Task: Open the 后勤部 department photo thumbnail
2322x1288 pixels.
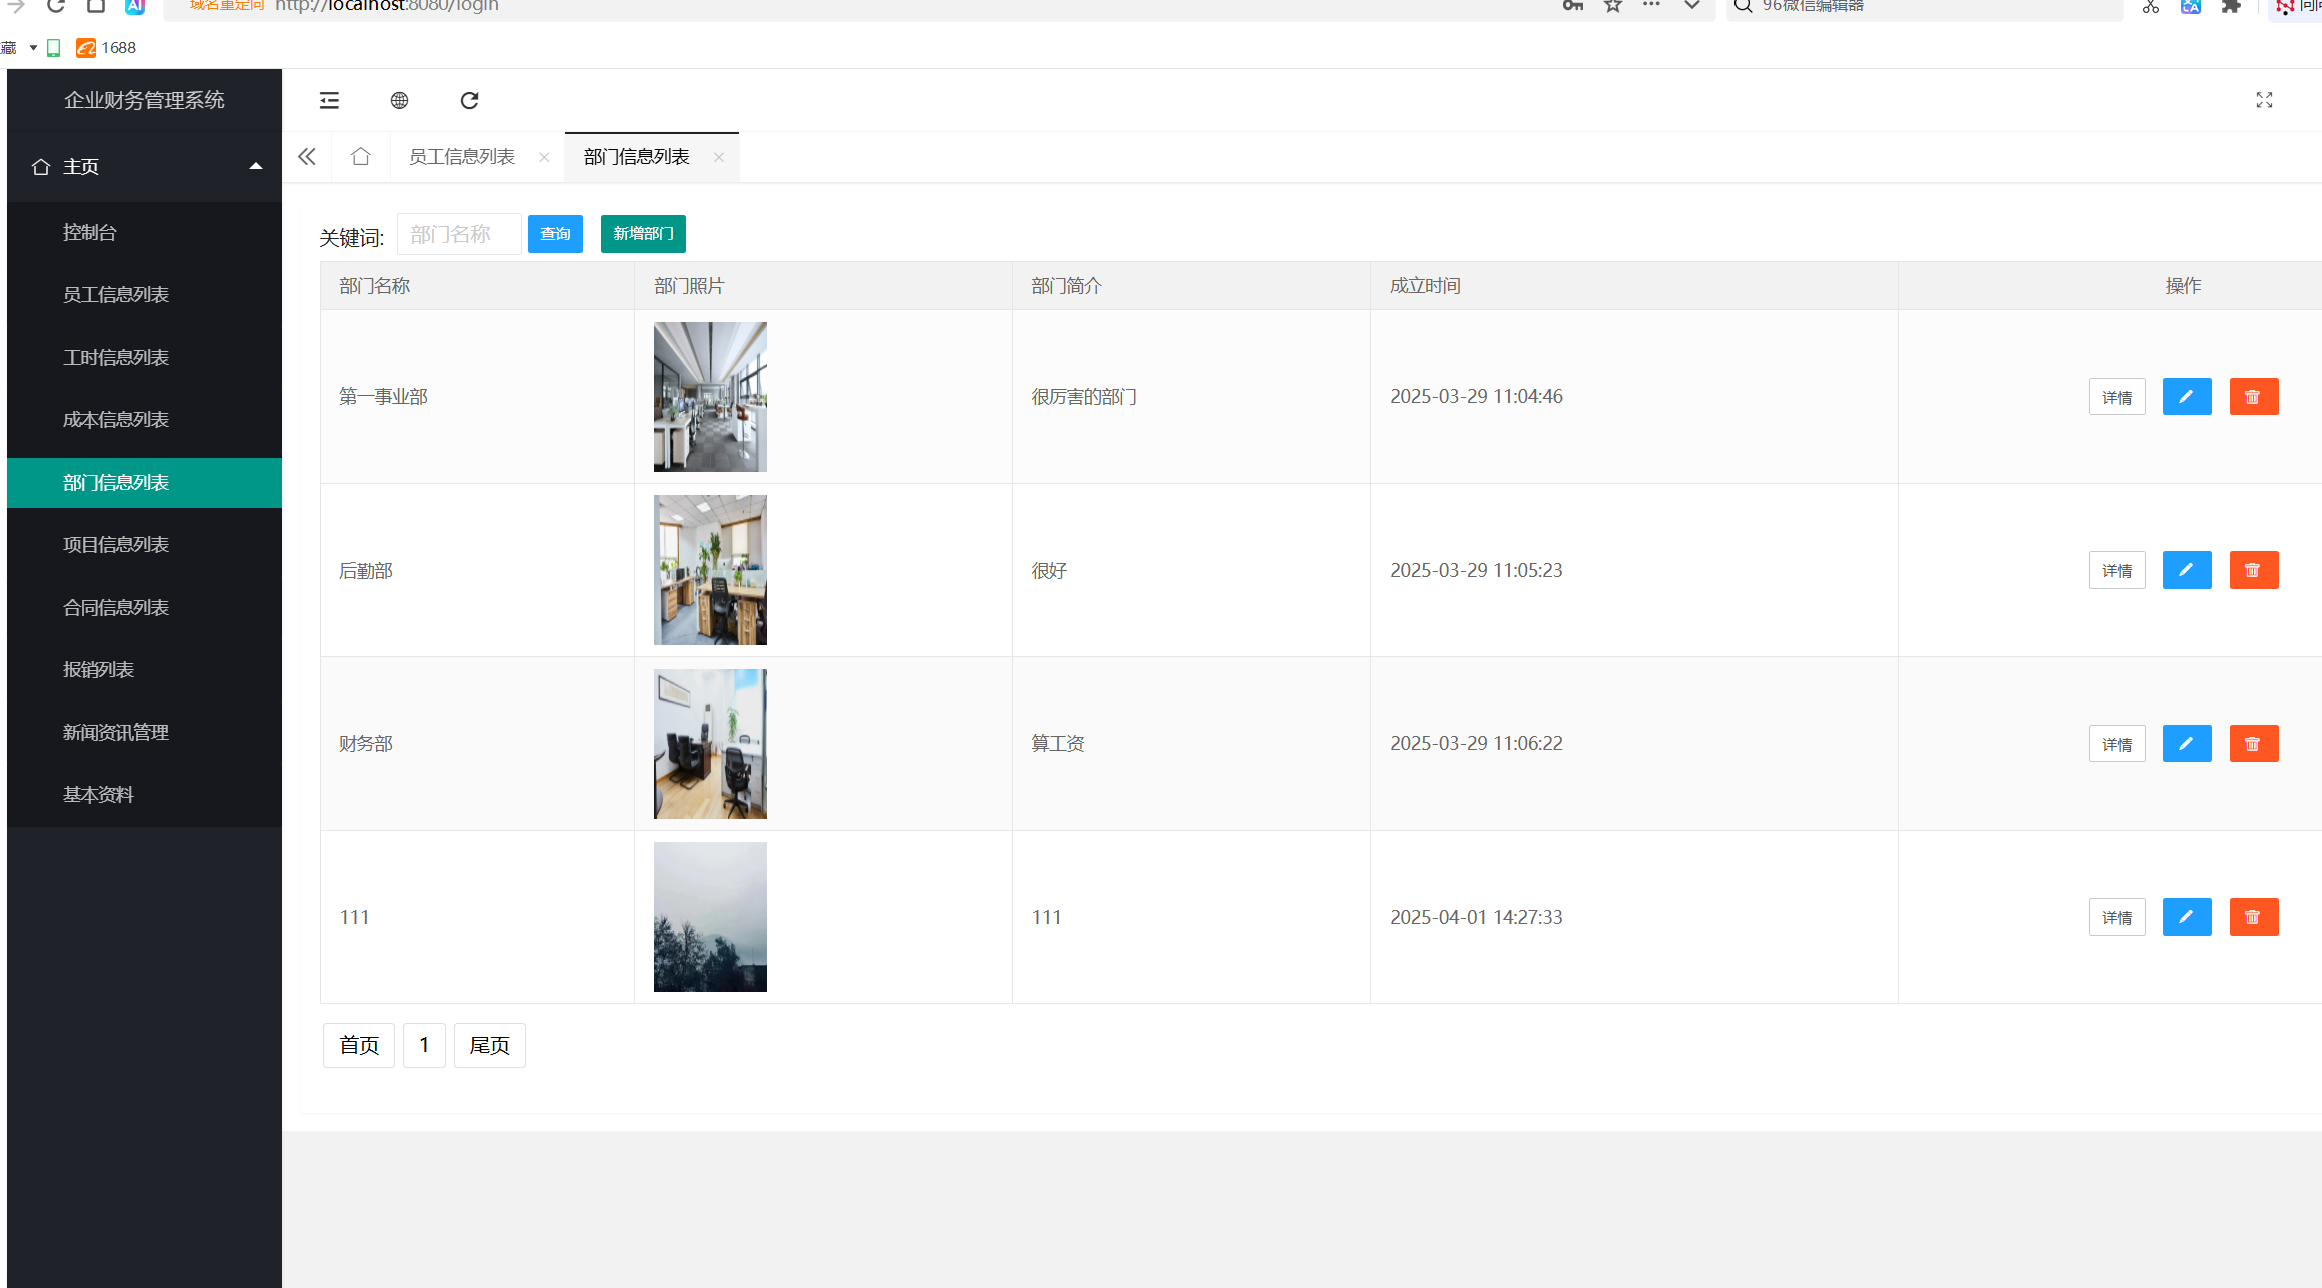Action: pyautogui.click(x=710, y=570)
